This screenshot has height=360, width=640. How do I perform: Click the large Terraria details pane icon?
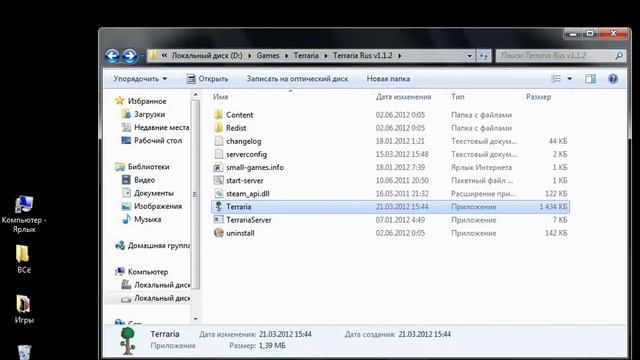128,340
